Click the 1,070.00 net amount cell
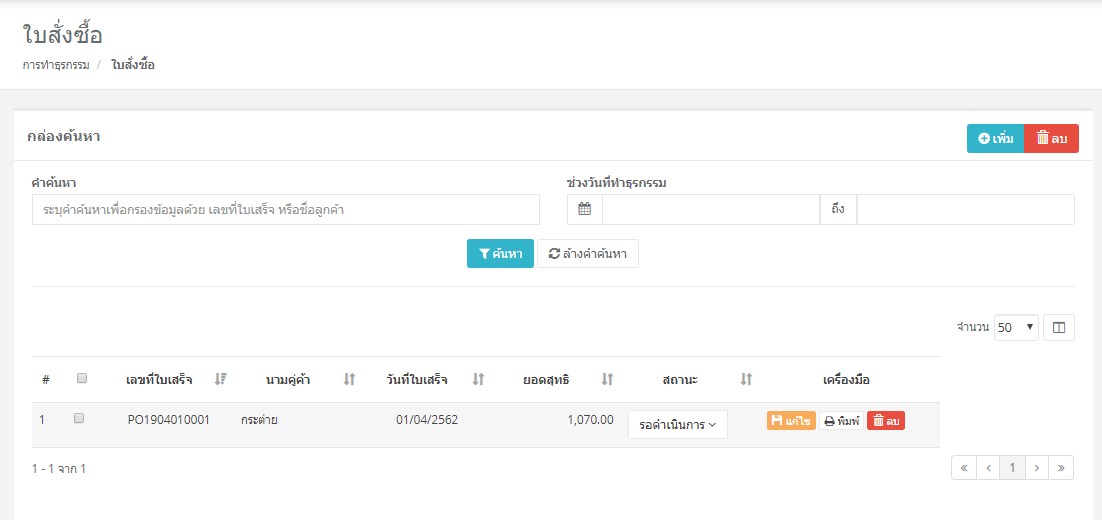1102x520 pixels. [x=590, y=420]
